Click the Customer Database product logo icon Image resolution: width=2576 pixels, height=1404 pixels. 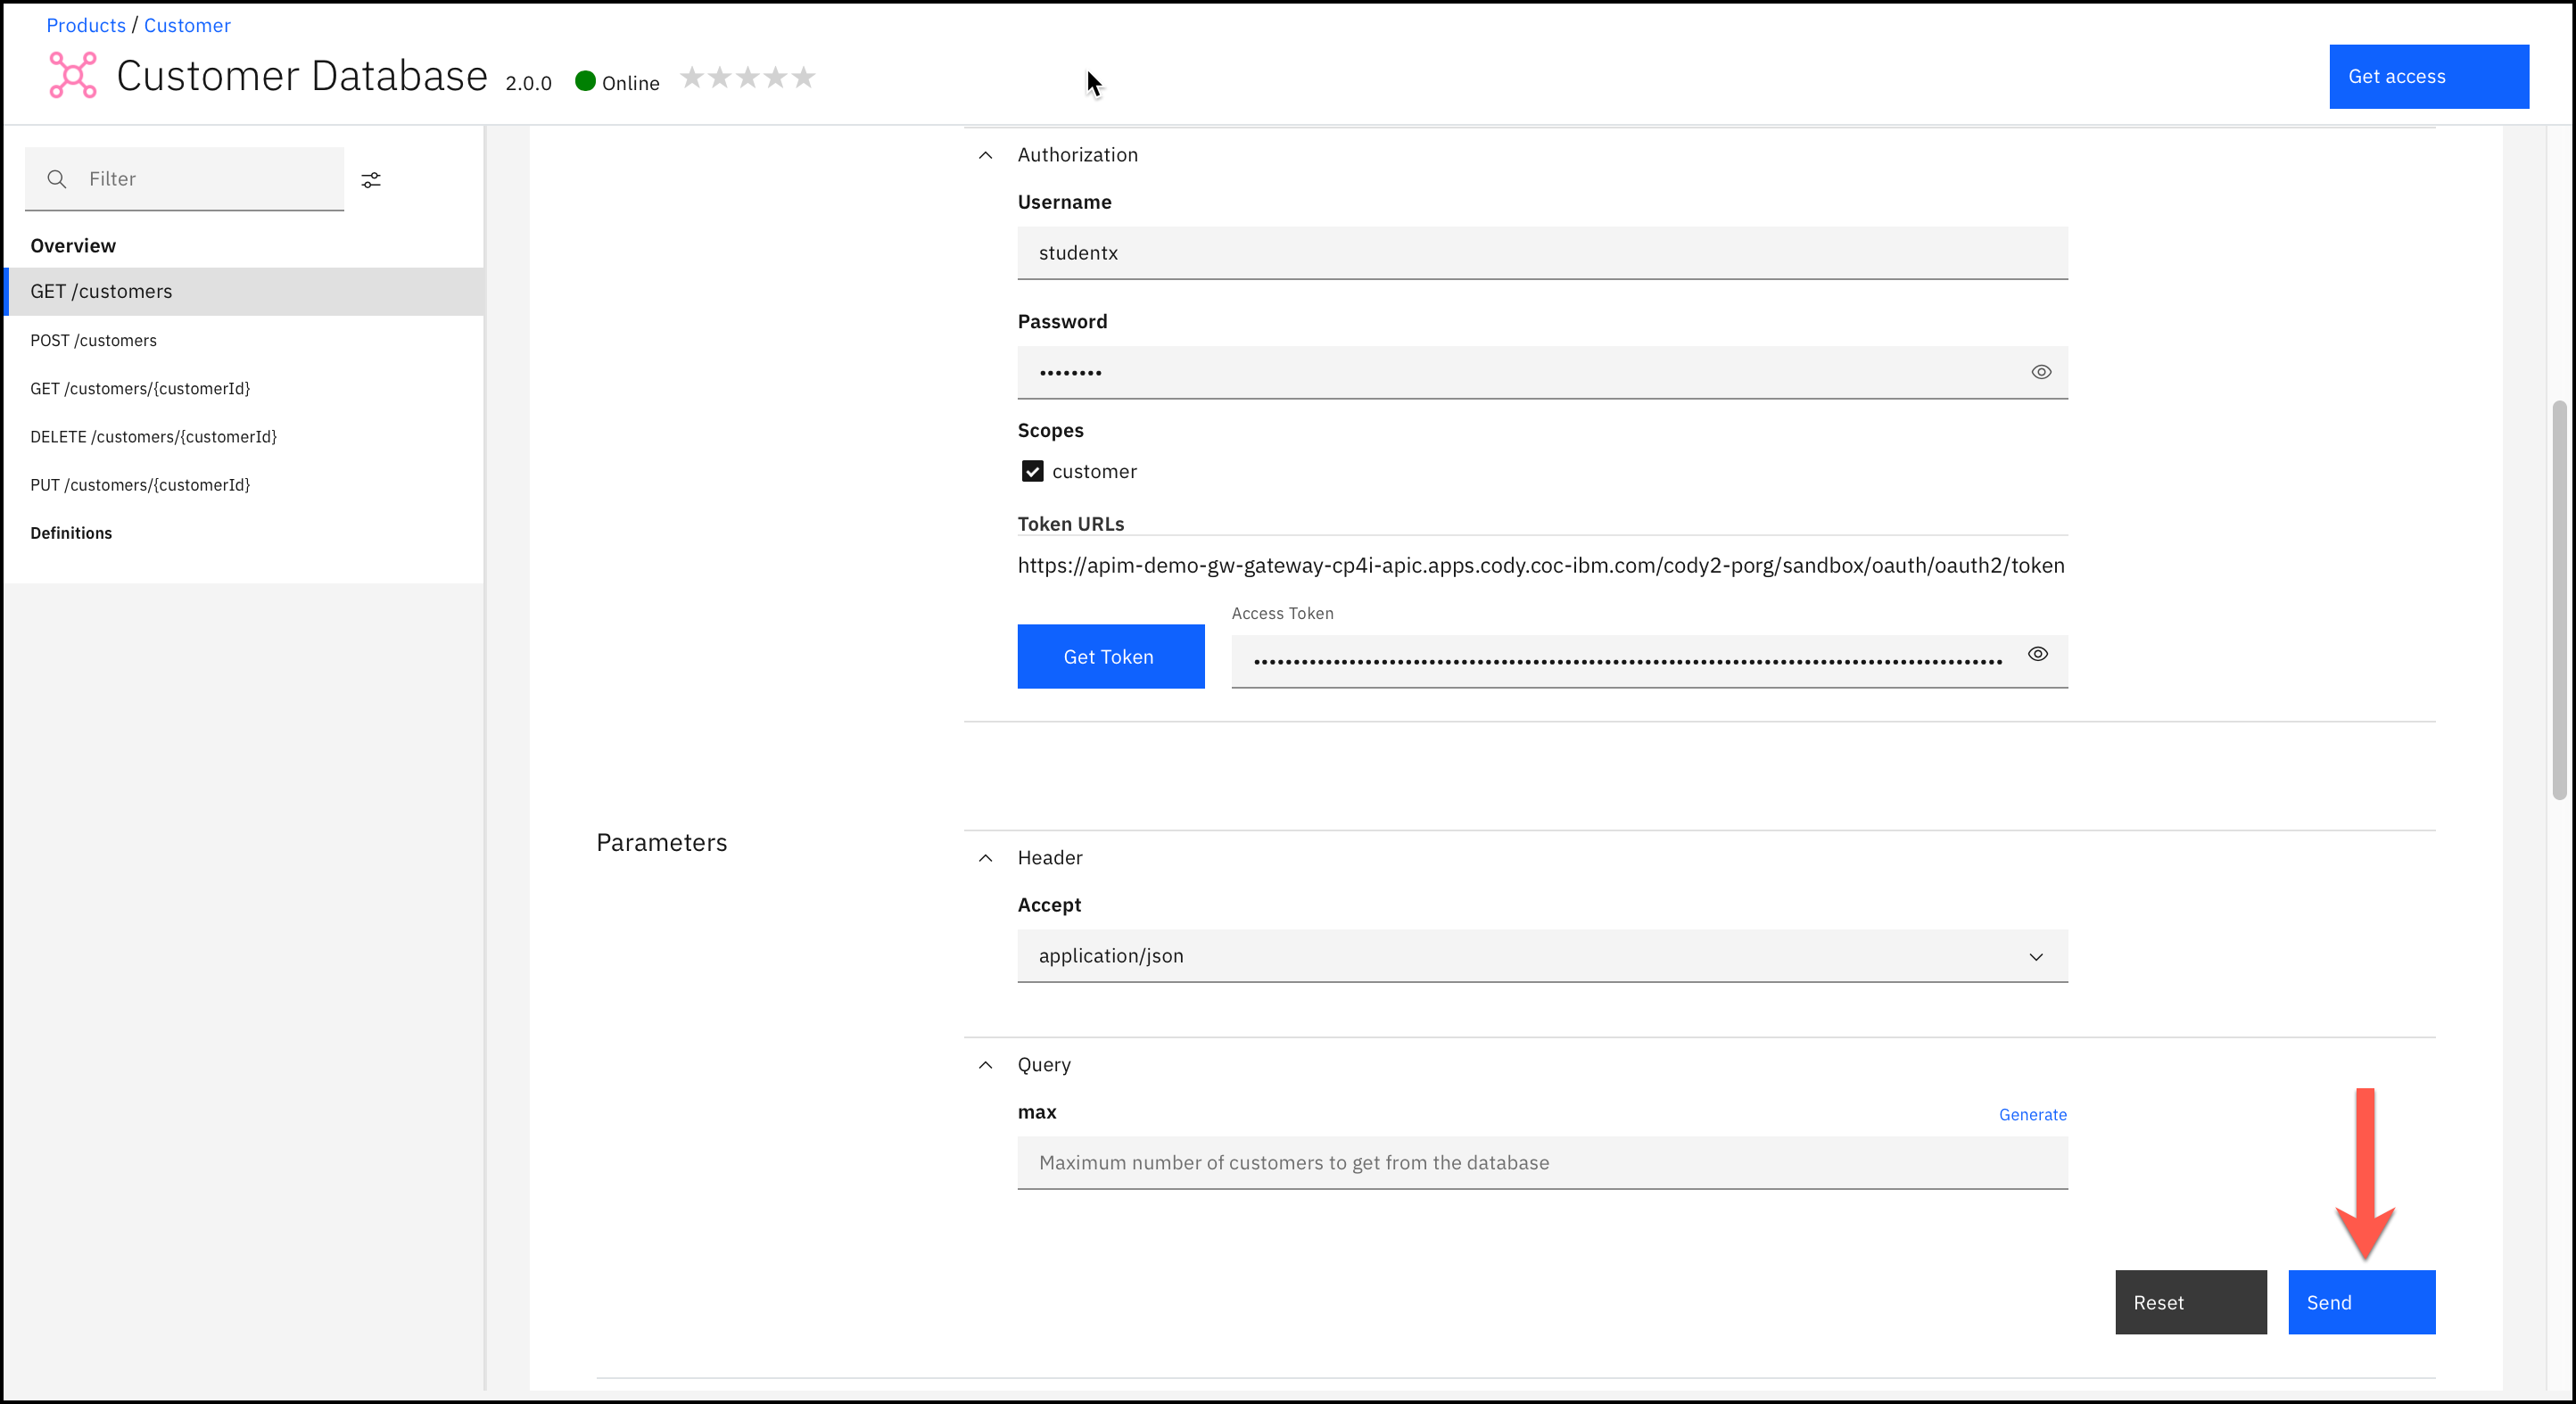click(73, 75)
